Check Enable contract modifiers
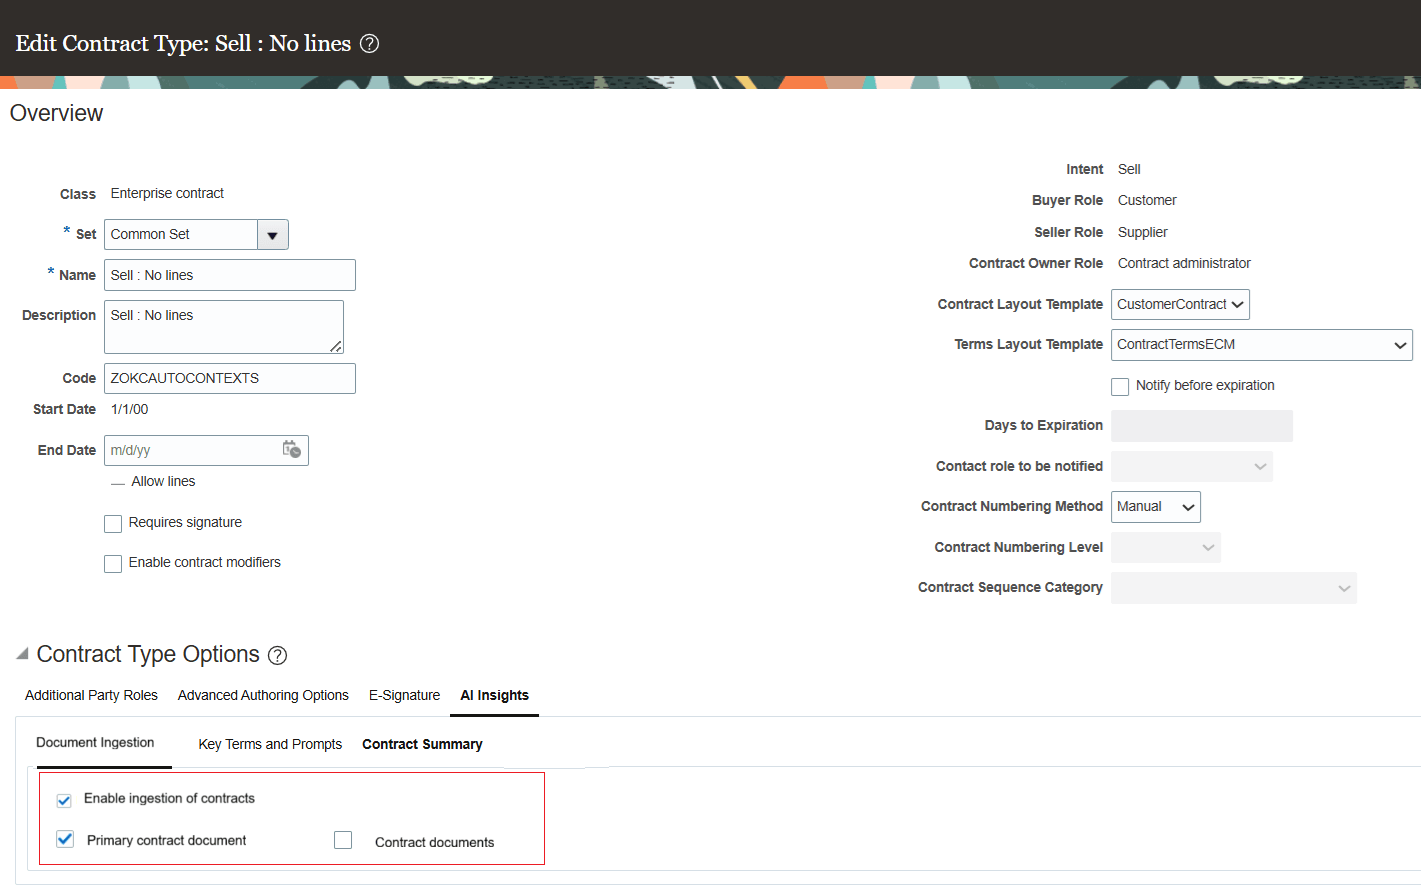The height and width of the screenshot is (889, 1421). [113, 563]
